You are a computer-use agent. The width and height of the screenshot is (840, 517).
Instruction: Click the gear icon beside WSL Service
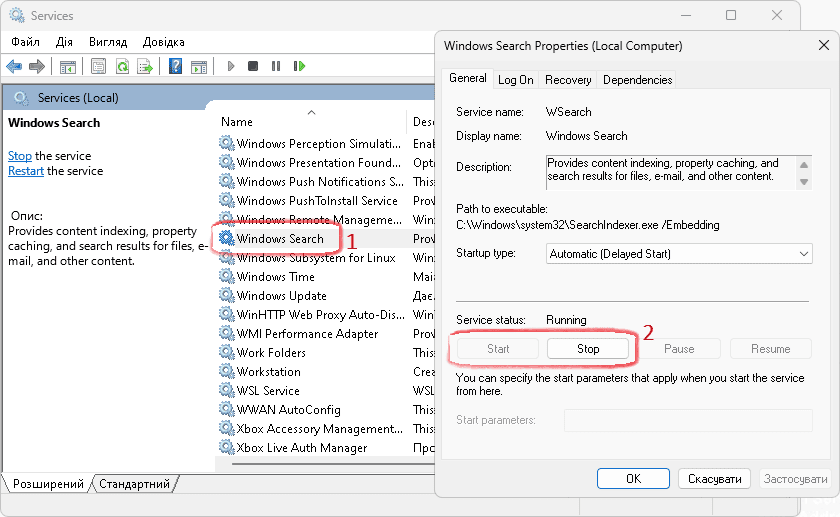pos(227,391)
